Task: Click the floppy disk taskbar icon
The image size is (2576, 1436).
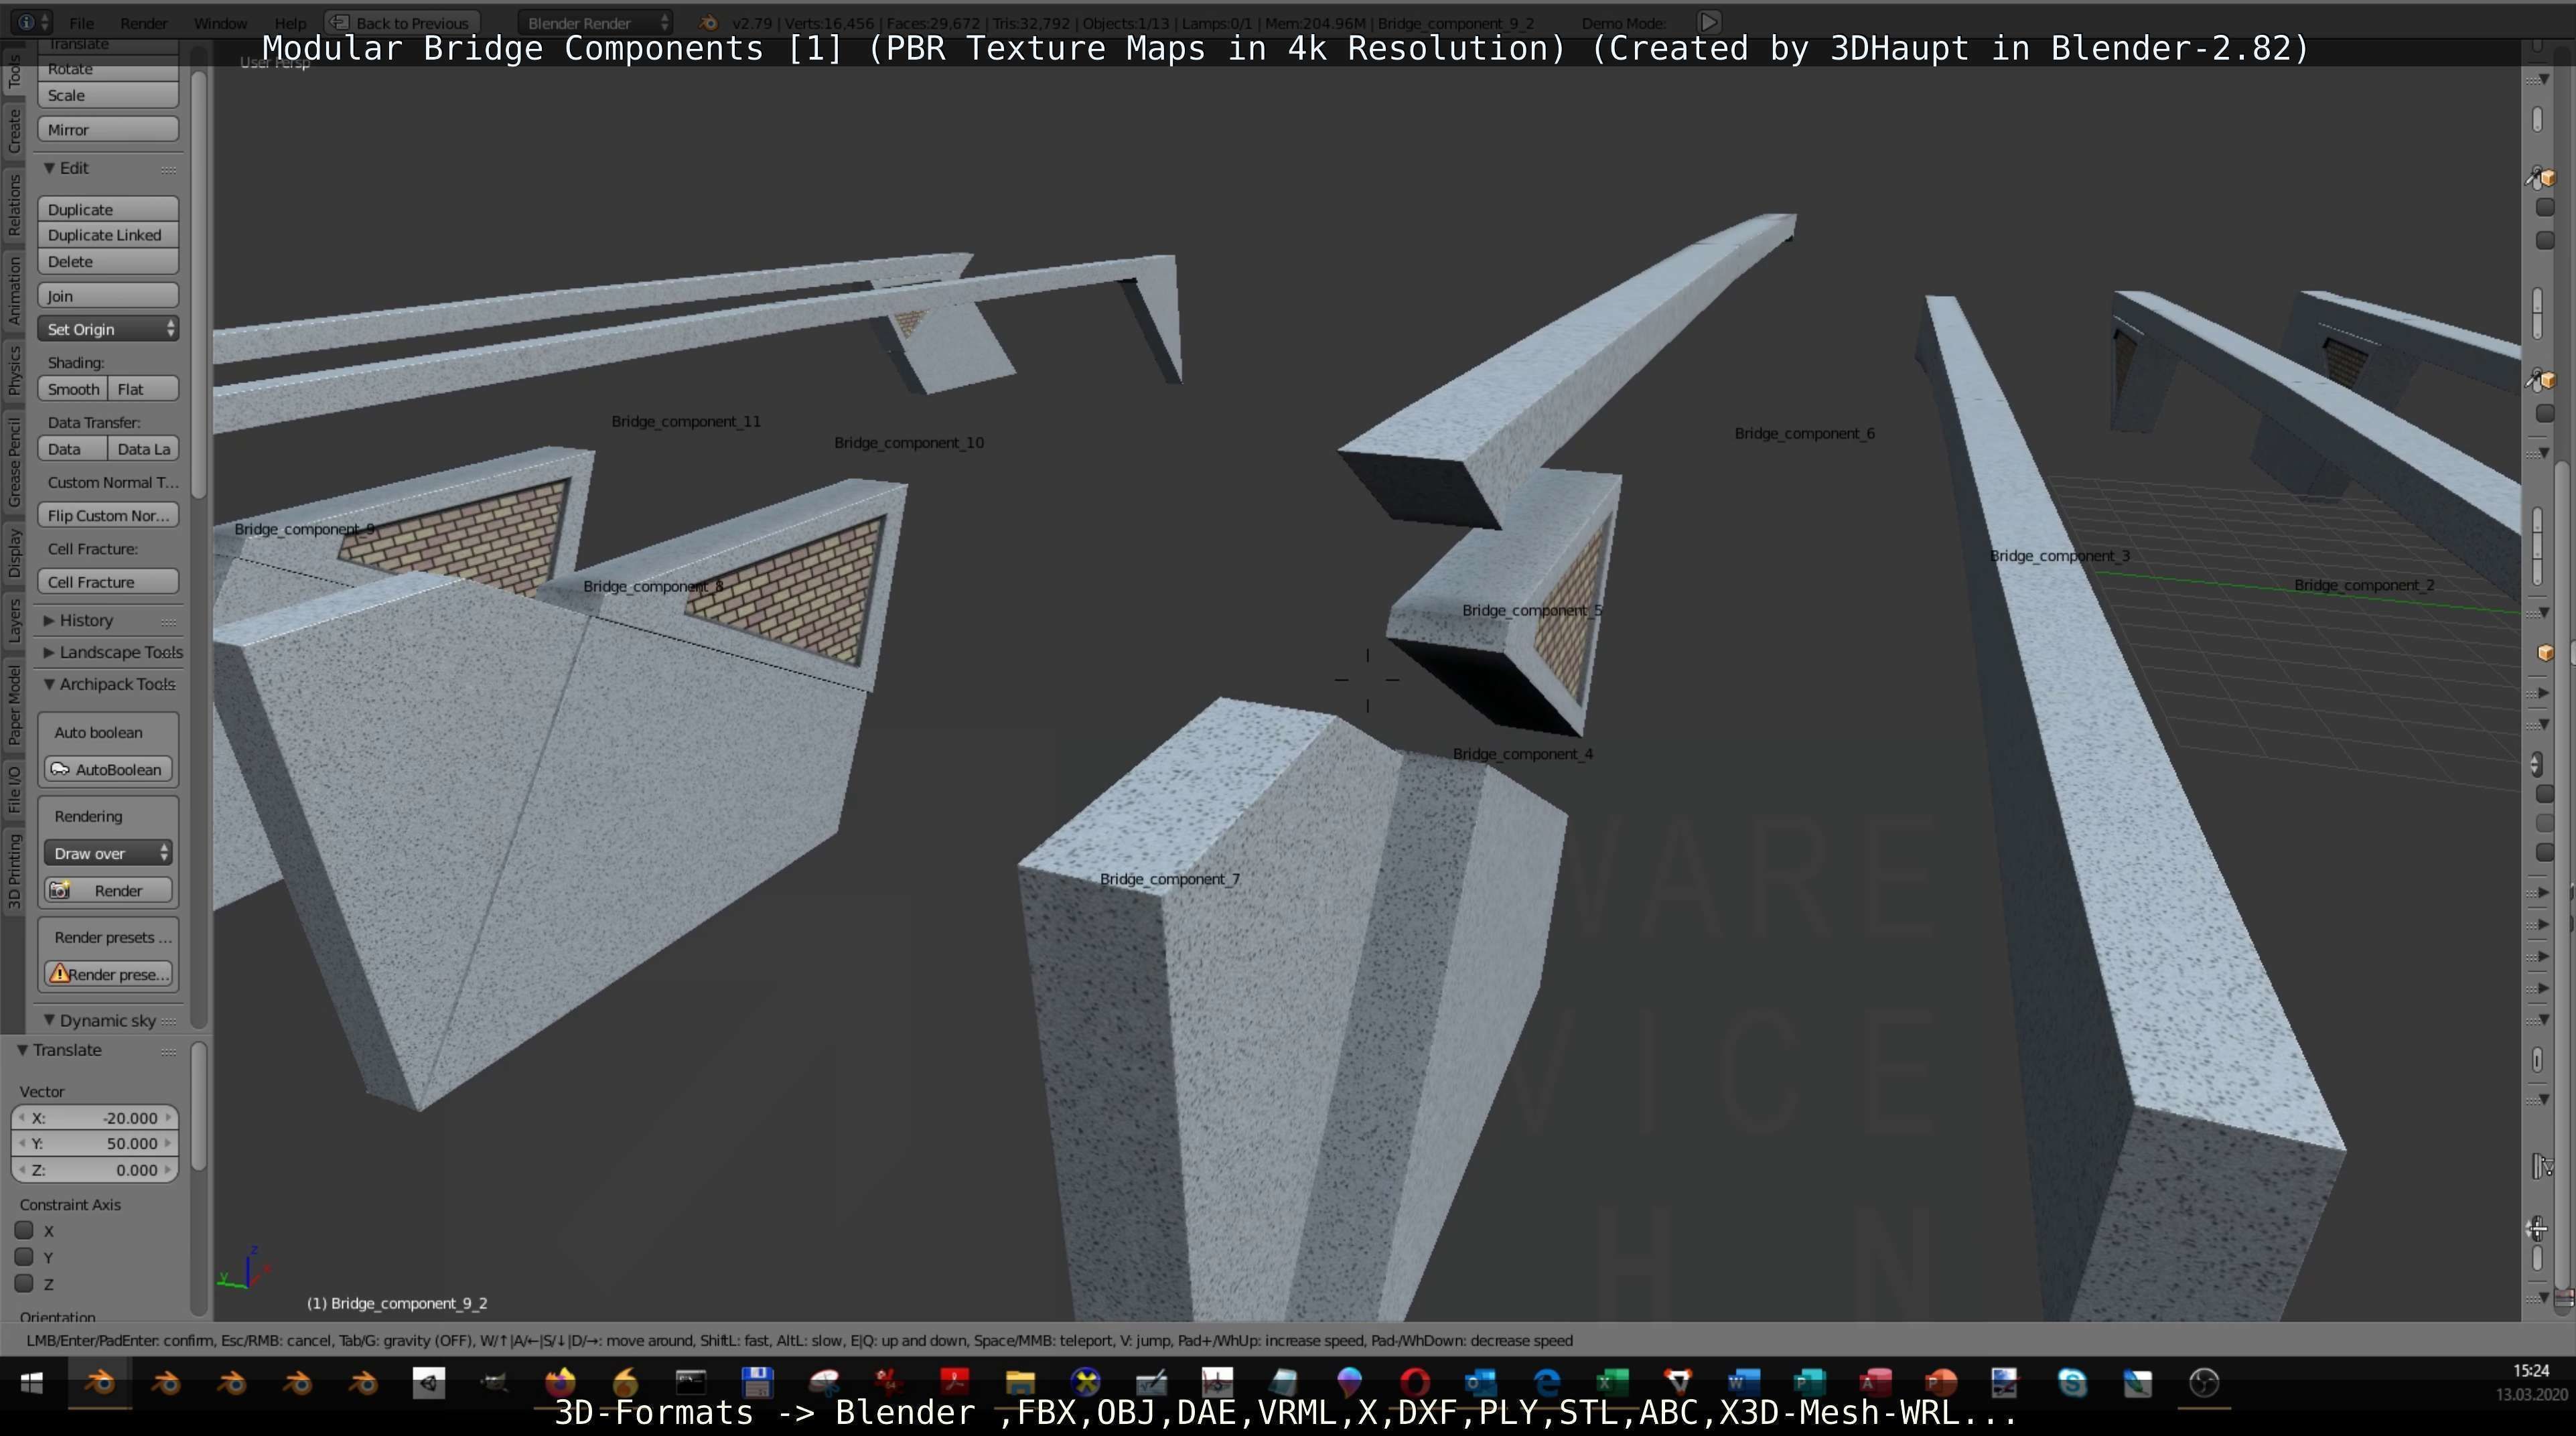Action: pyautogui.click(x=757, y=1383)
